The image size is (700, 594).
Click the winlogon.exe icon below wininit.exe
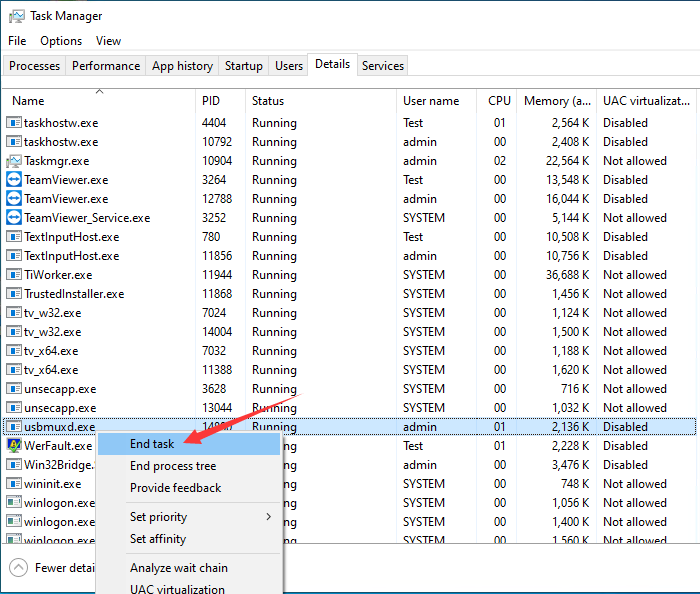(x=14, y=503)
